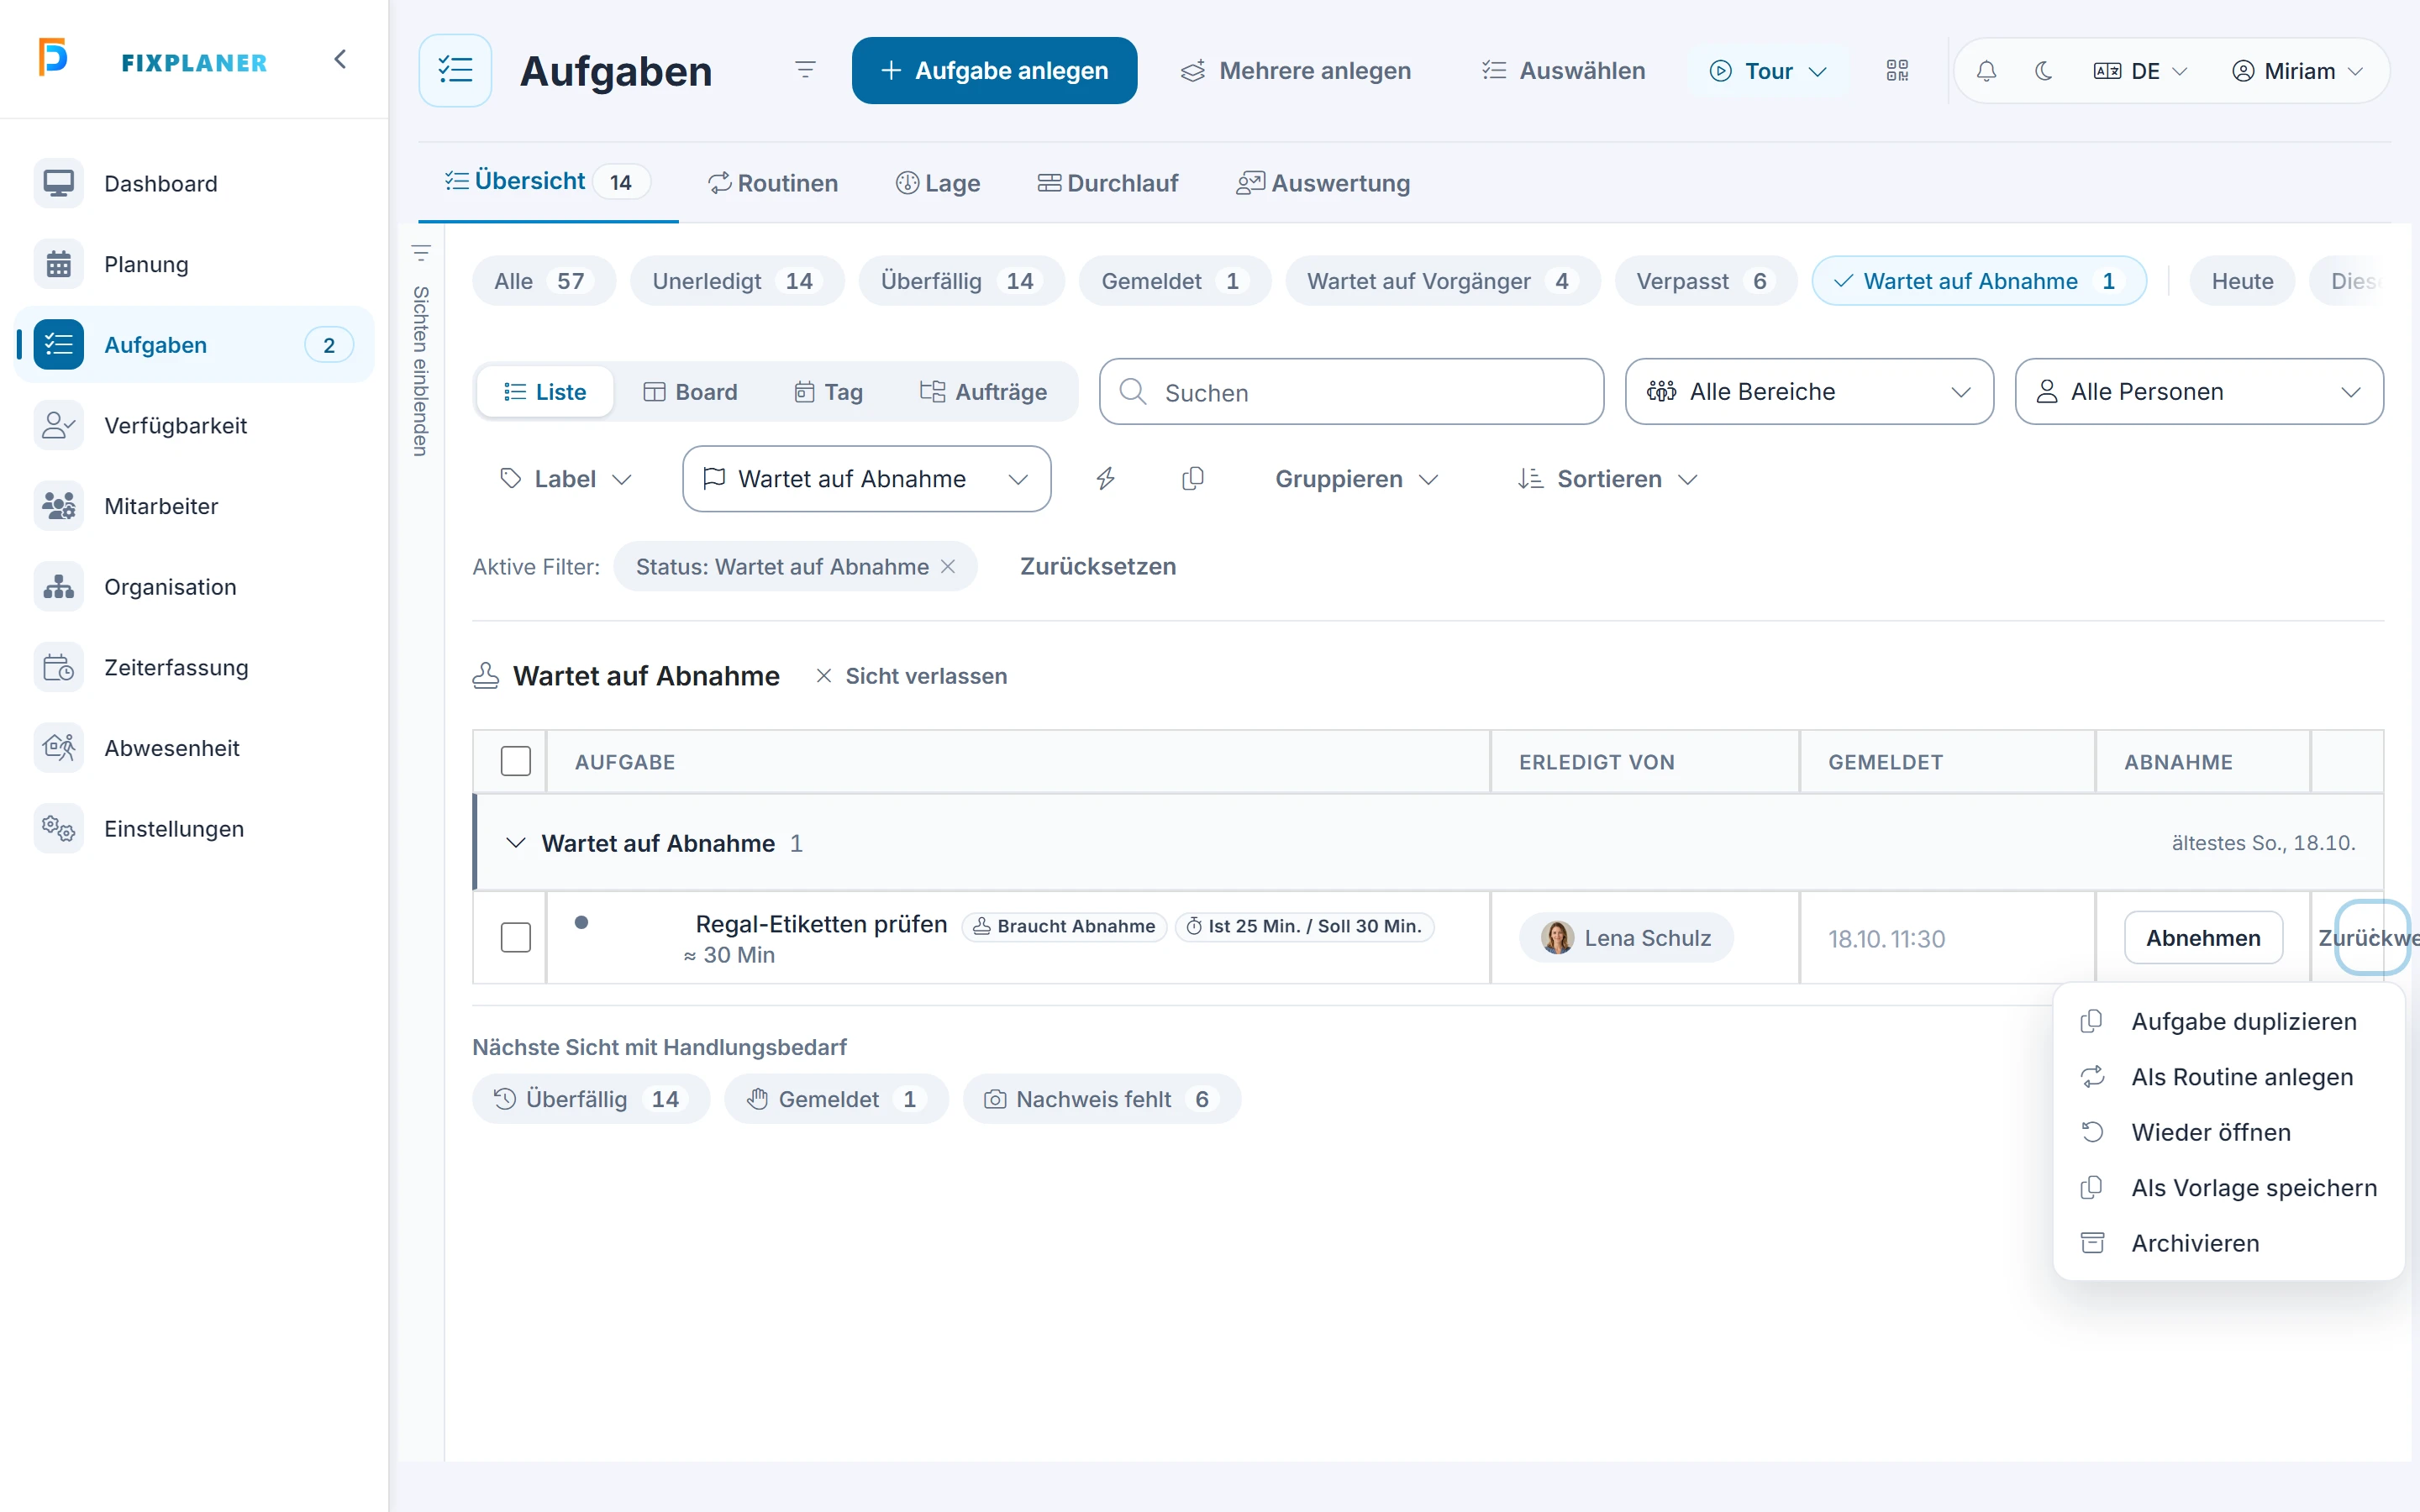This screenshot has width=2420, height=1512.
Task: Open the QR code scanner icon
Action: [1897, 70]
